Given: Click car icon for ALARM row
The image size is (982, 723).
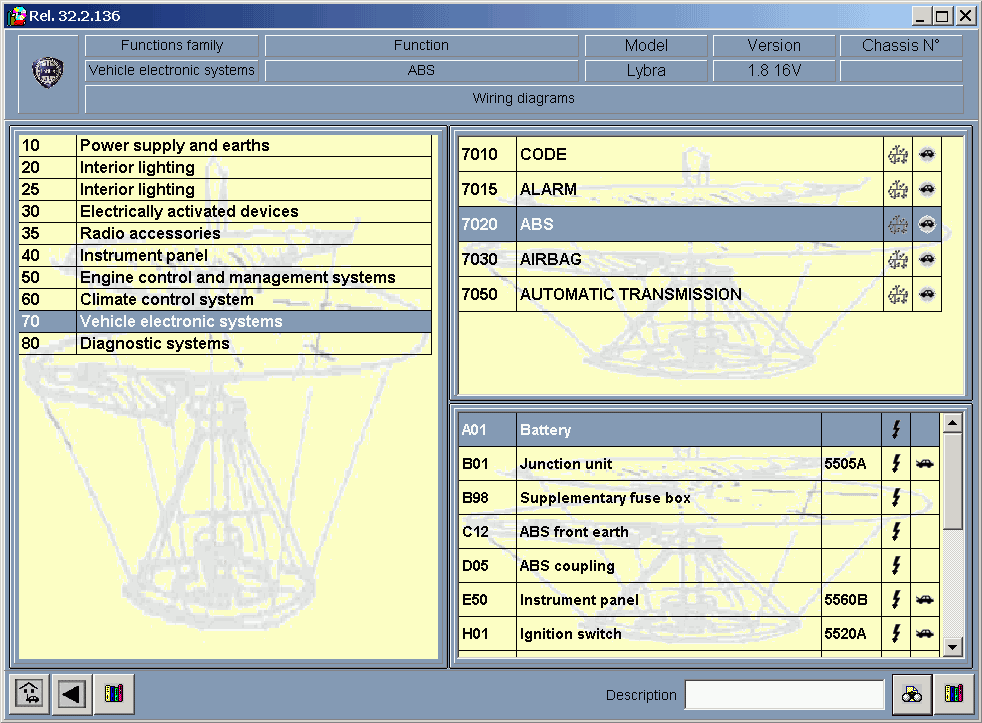Looking at the screenshot, I should pyautogui.click(x=927, y=189).
